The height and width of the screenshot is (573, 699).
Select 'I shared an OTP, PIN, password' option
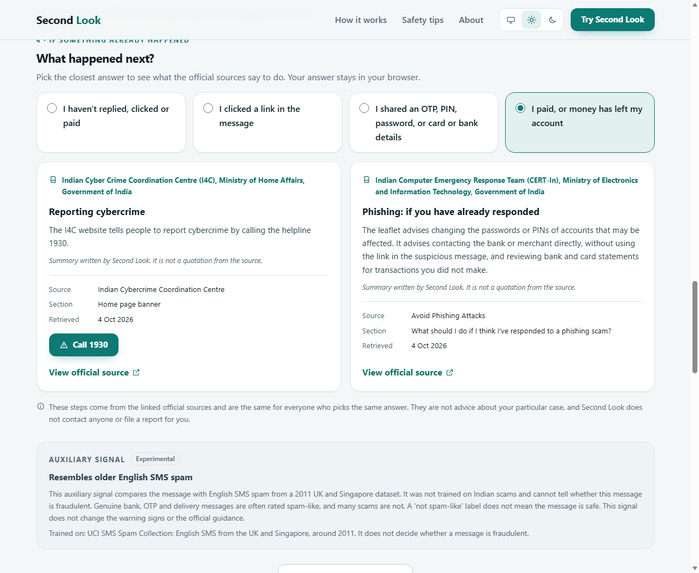click(x=424, y=123)
